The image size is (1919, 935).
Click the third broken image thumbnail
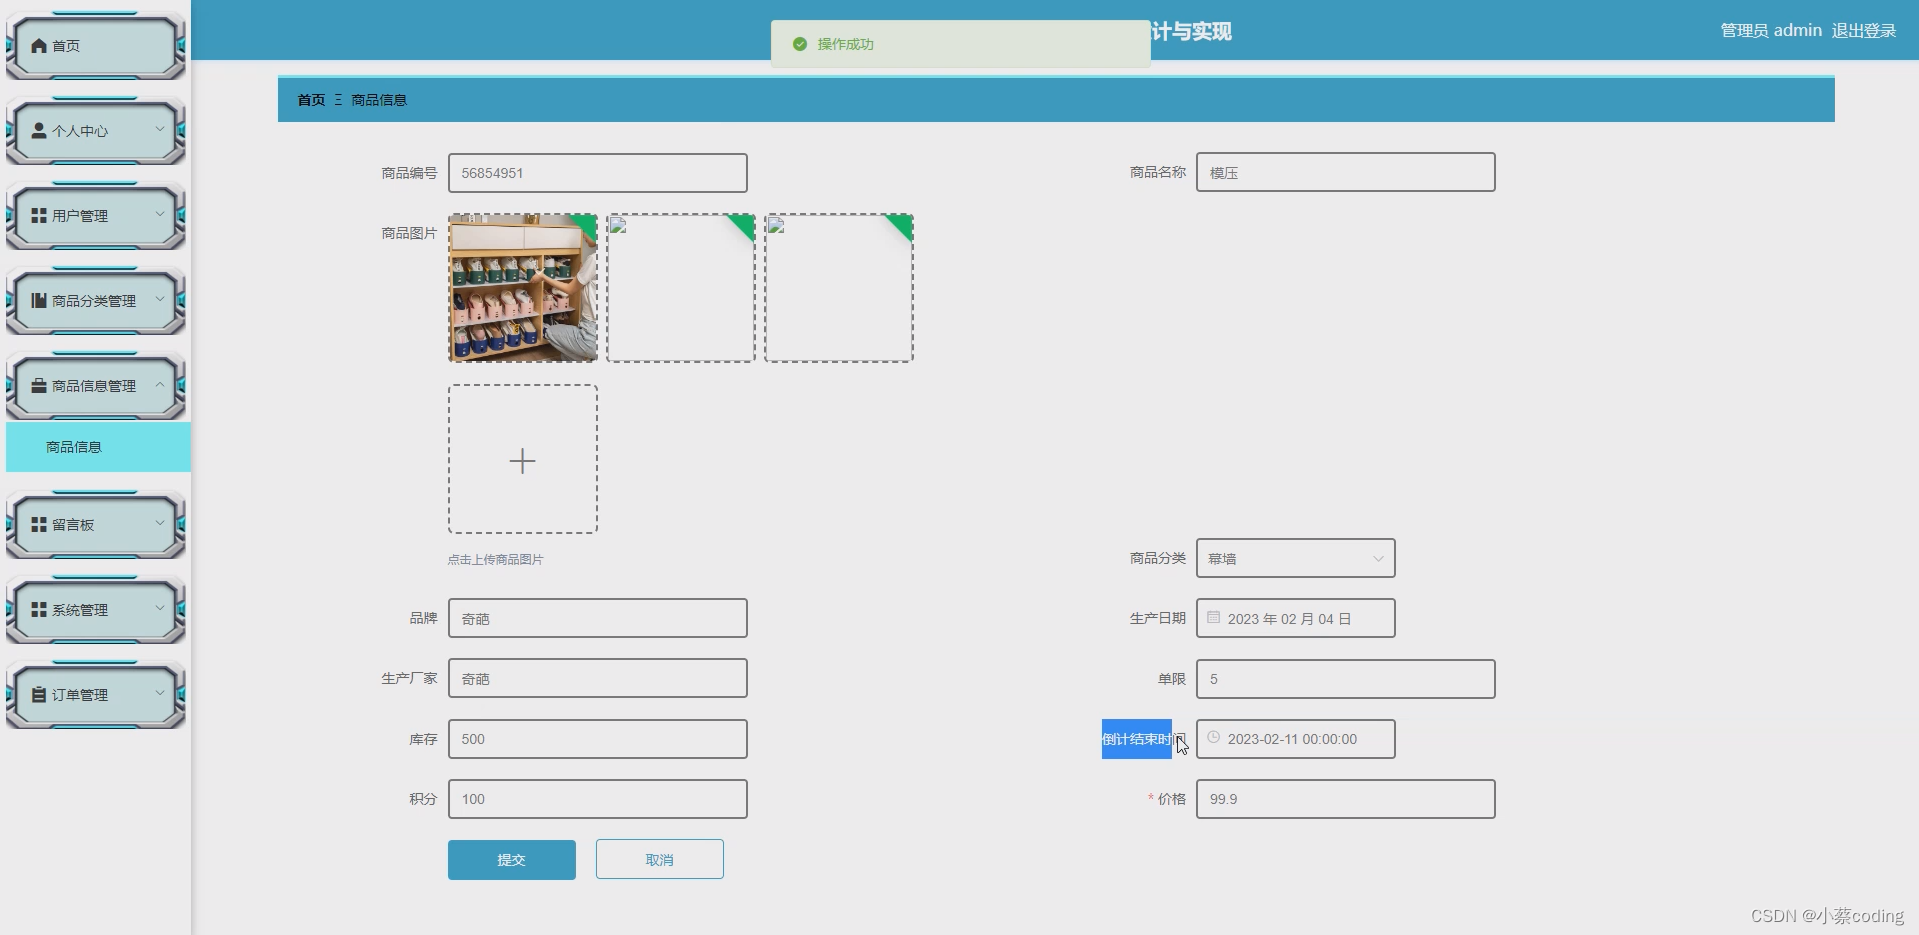[839, 288]
